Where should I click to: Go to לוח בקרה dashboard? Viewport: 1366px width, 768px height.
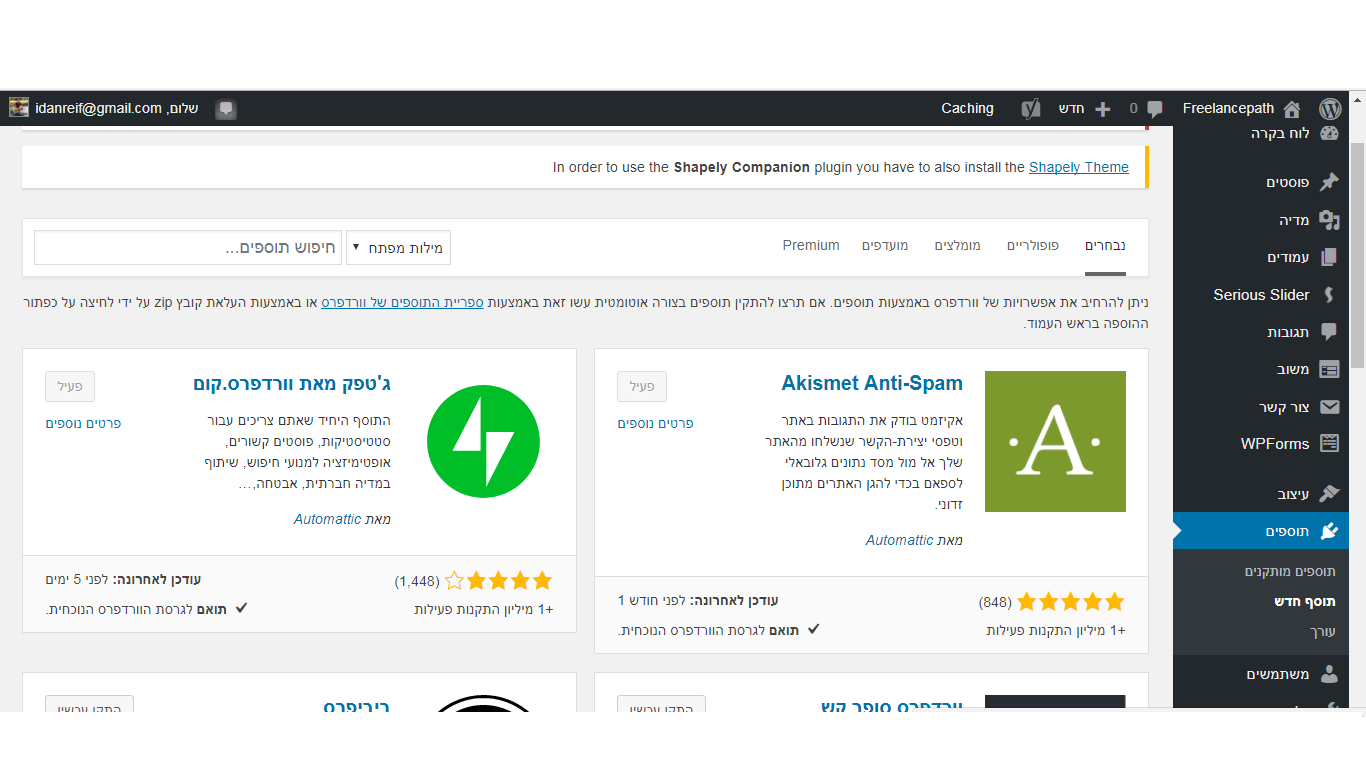click(x=1280, y=133)
